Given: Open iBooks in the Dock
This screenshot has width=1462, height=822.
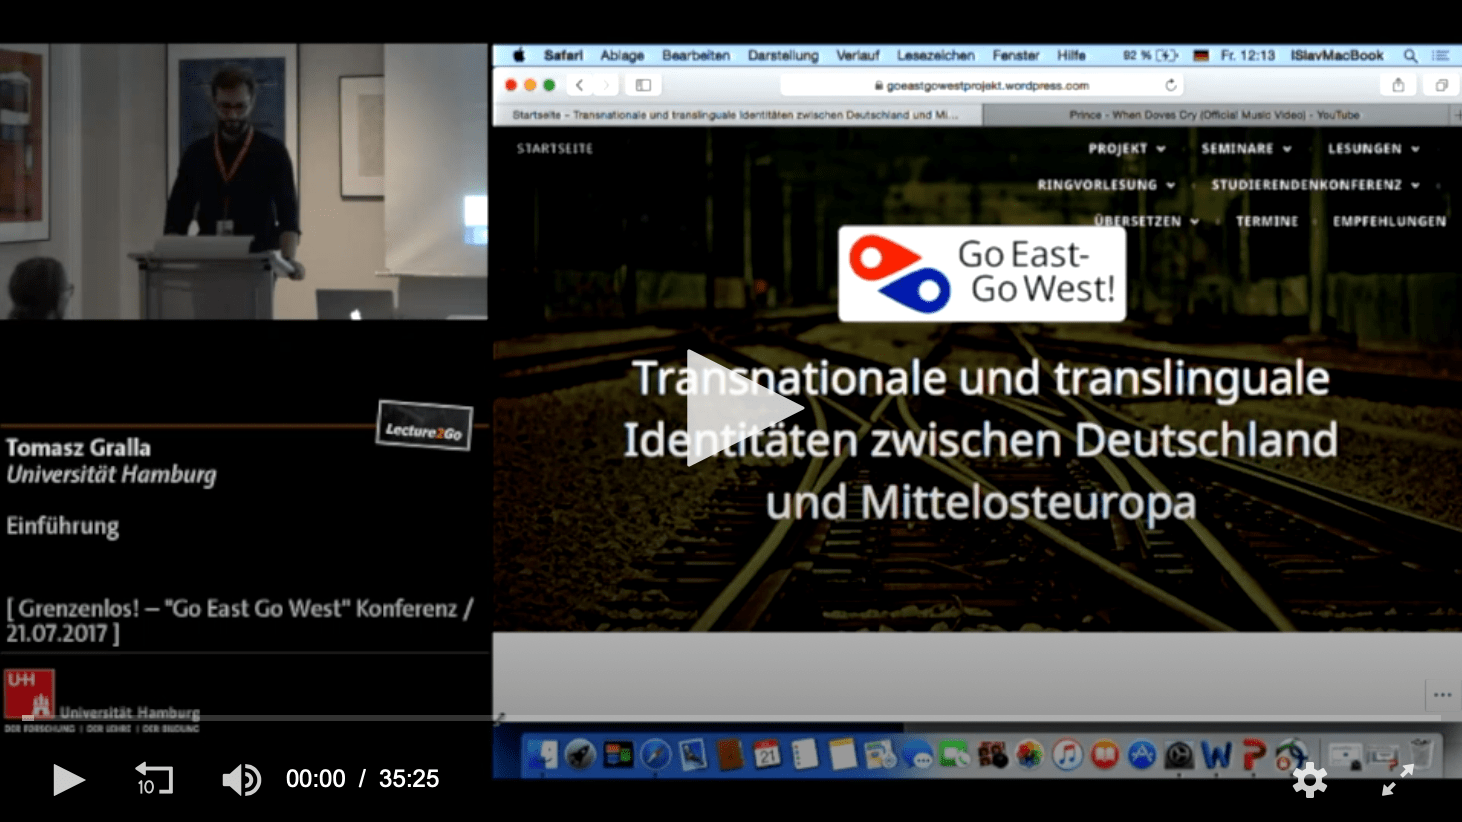Looking at the screenshot, I should point(1104,753).
